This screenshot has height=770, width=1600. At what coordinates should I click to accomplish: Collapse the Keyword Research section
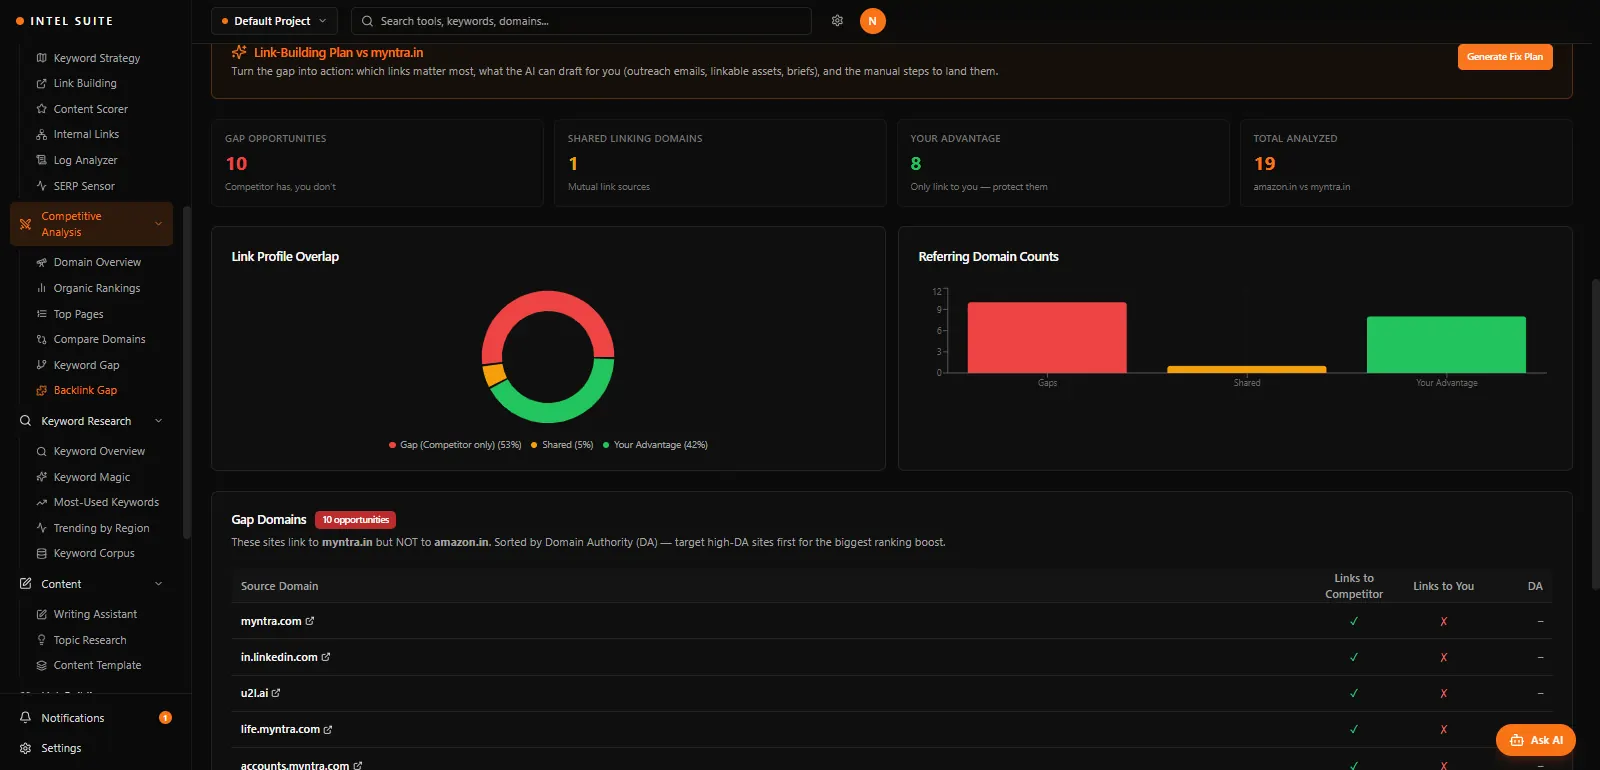point(158,421)
